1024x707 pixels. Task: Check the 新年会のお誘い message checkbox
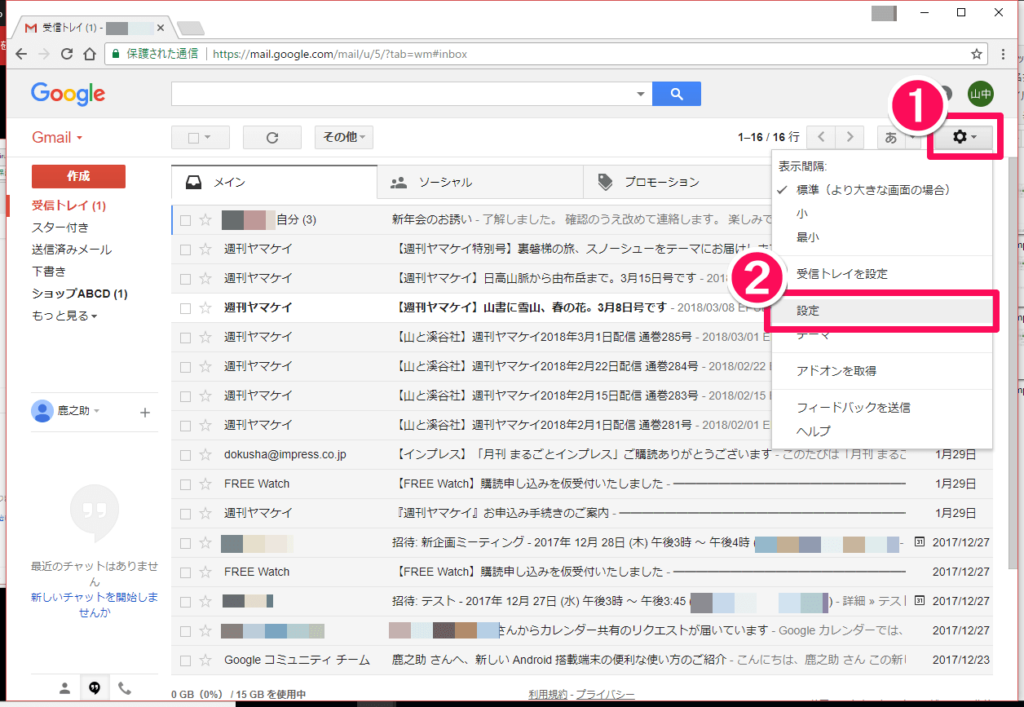(x=185, y=221)
